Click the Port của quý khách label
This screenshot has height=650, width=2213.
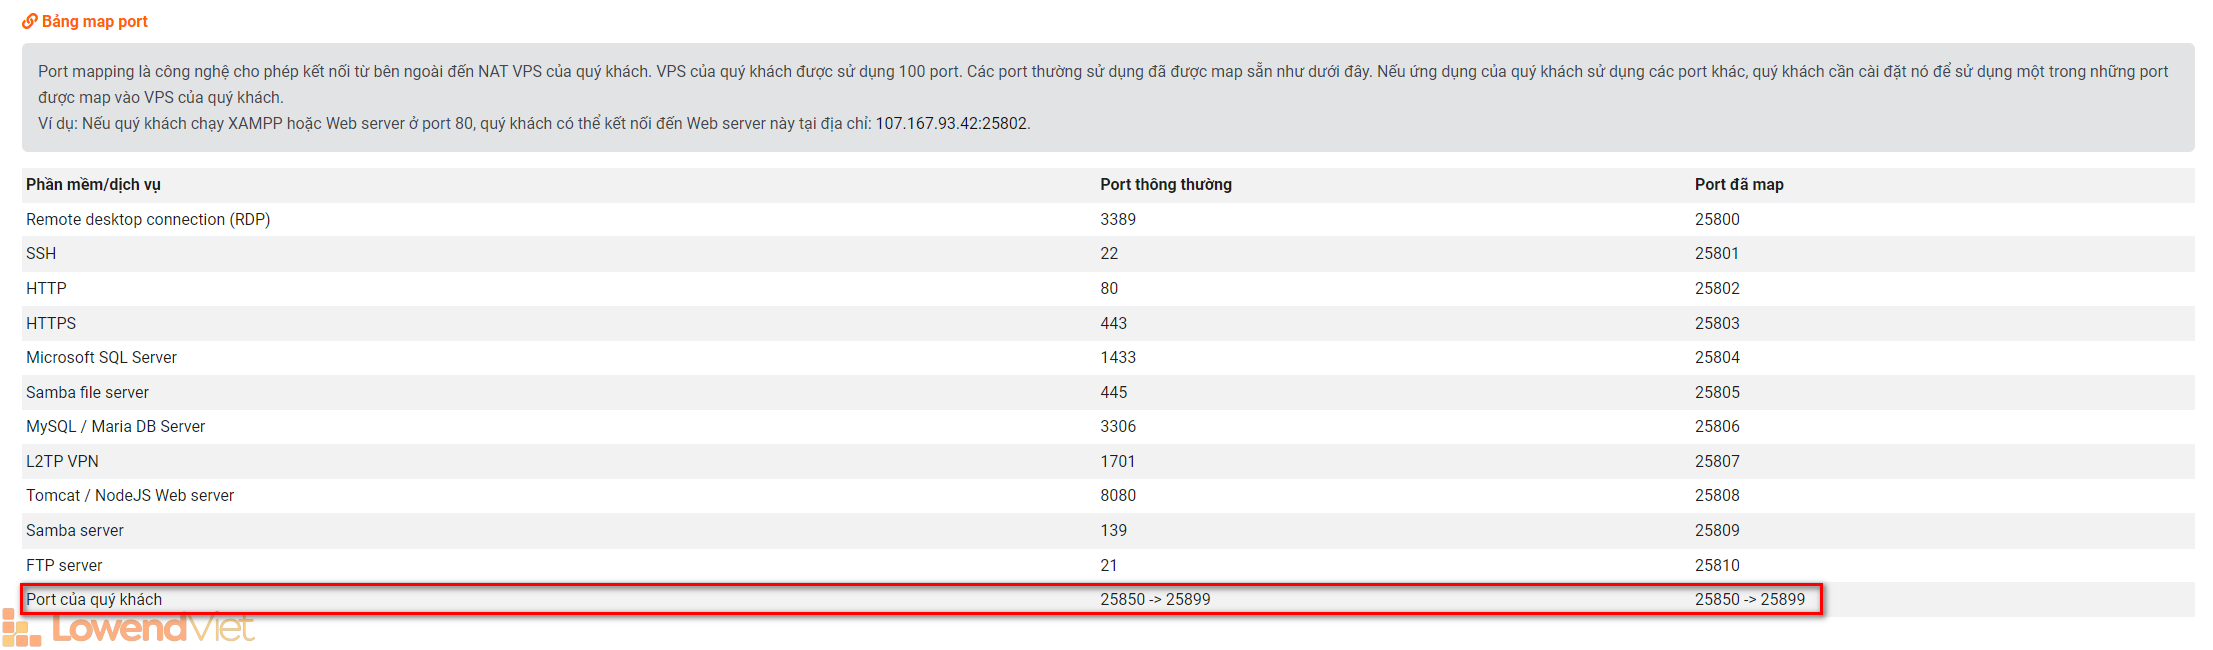pos(94,599)
